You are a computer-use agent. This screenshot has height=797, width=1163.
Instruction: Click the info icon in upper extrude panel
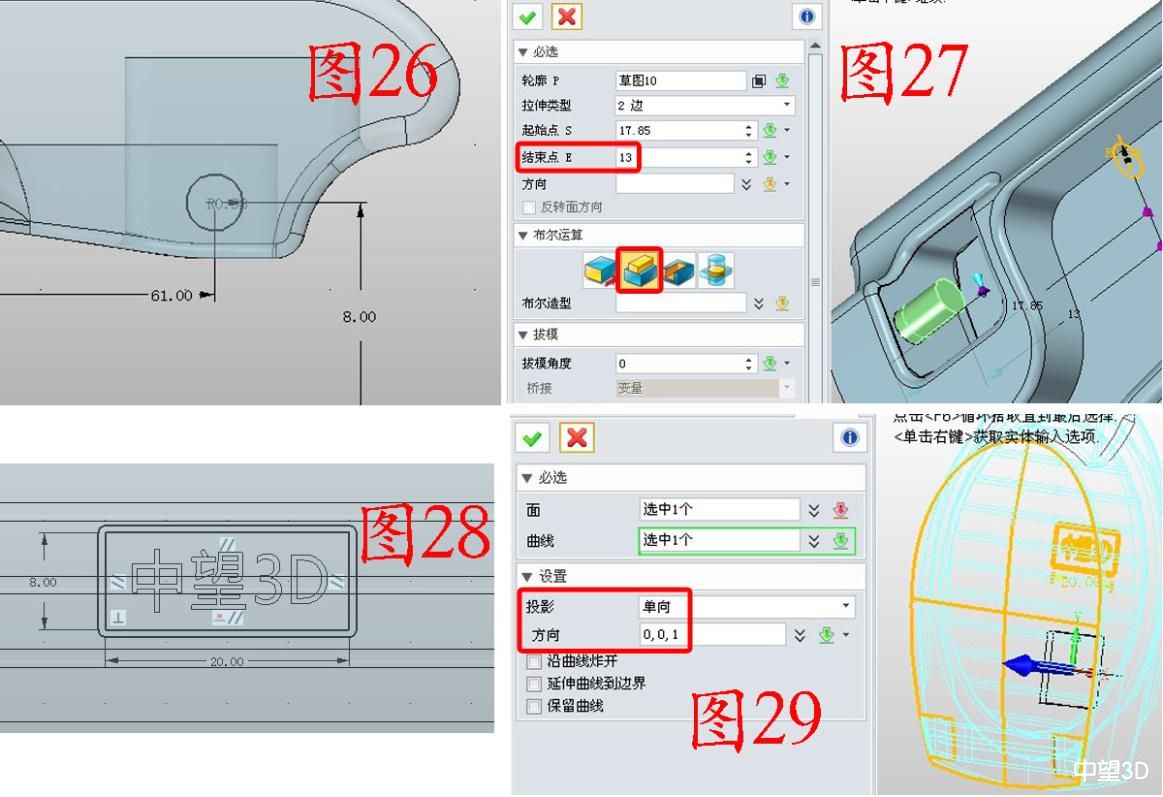point(806,16)
